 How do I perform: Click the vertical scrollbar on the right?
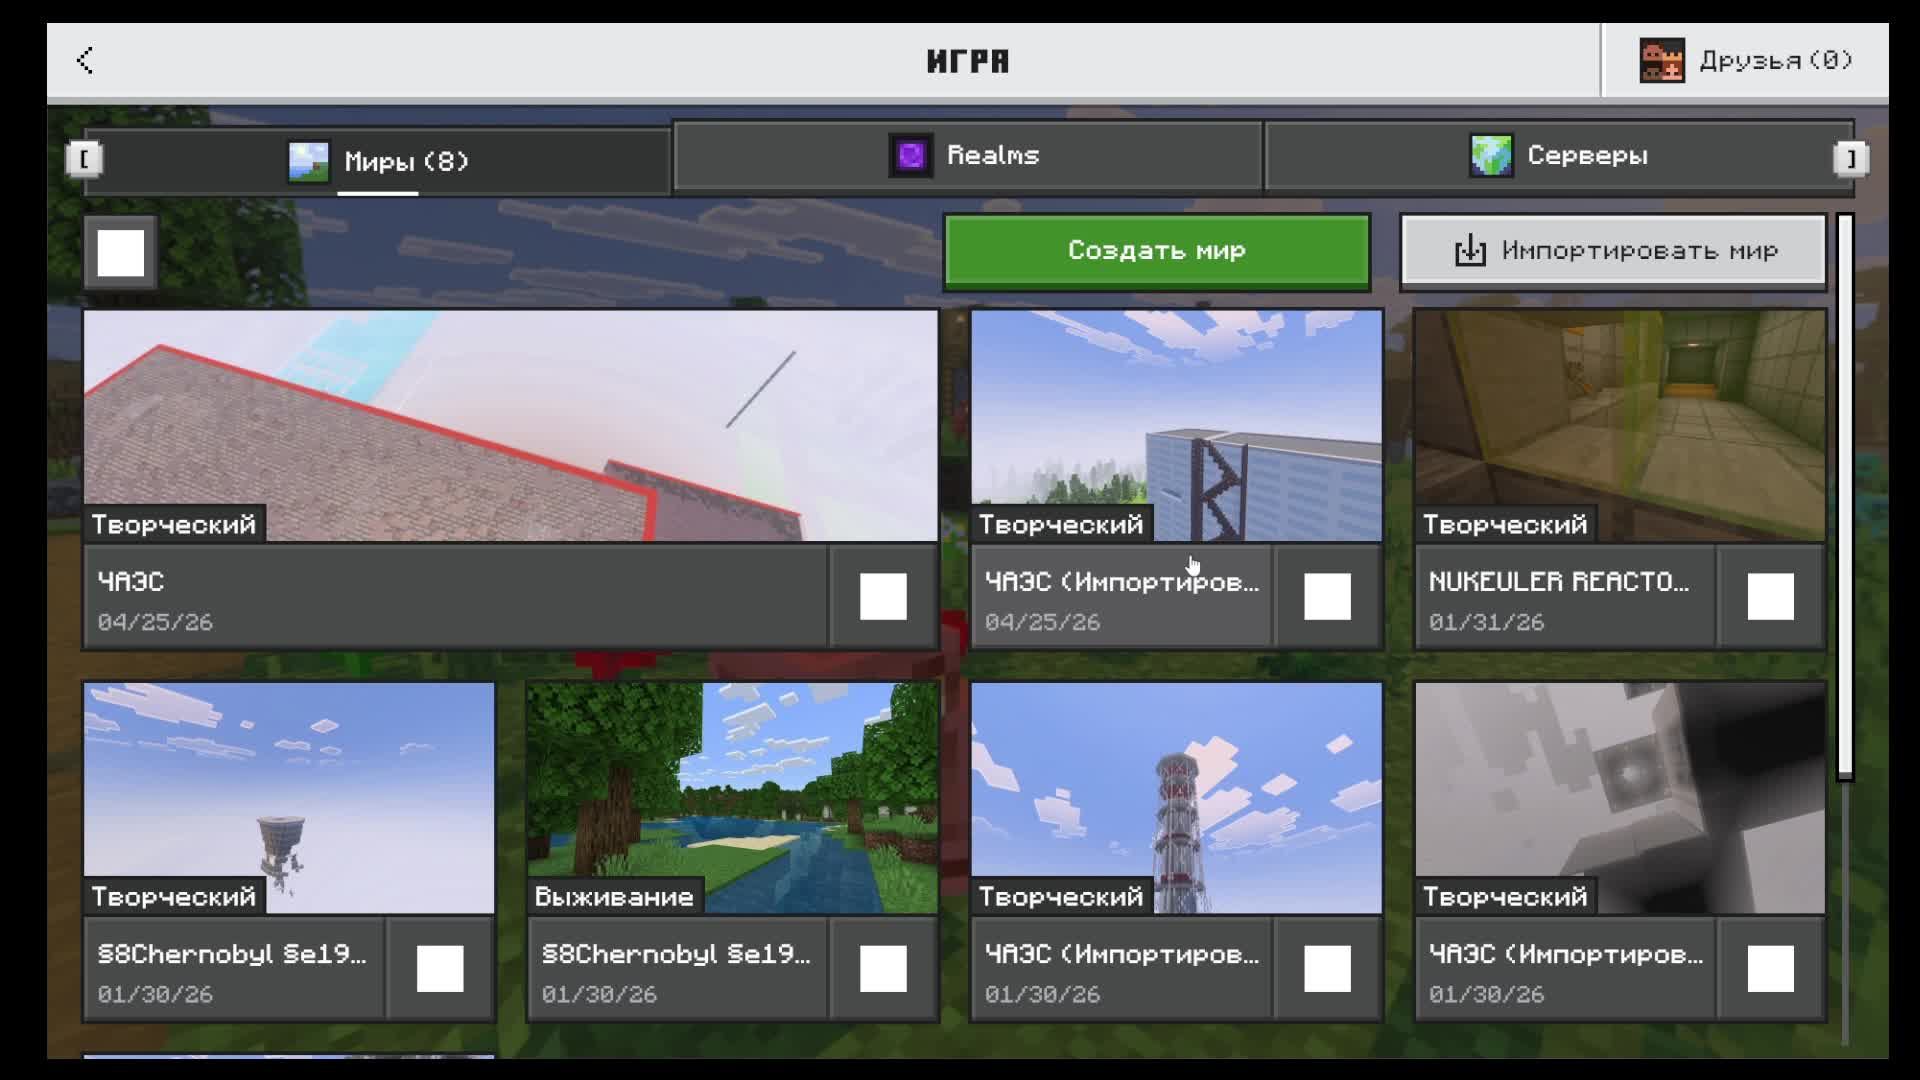point(1845,497)
